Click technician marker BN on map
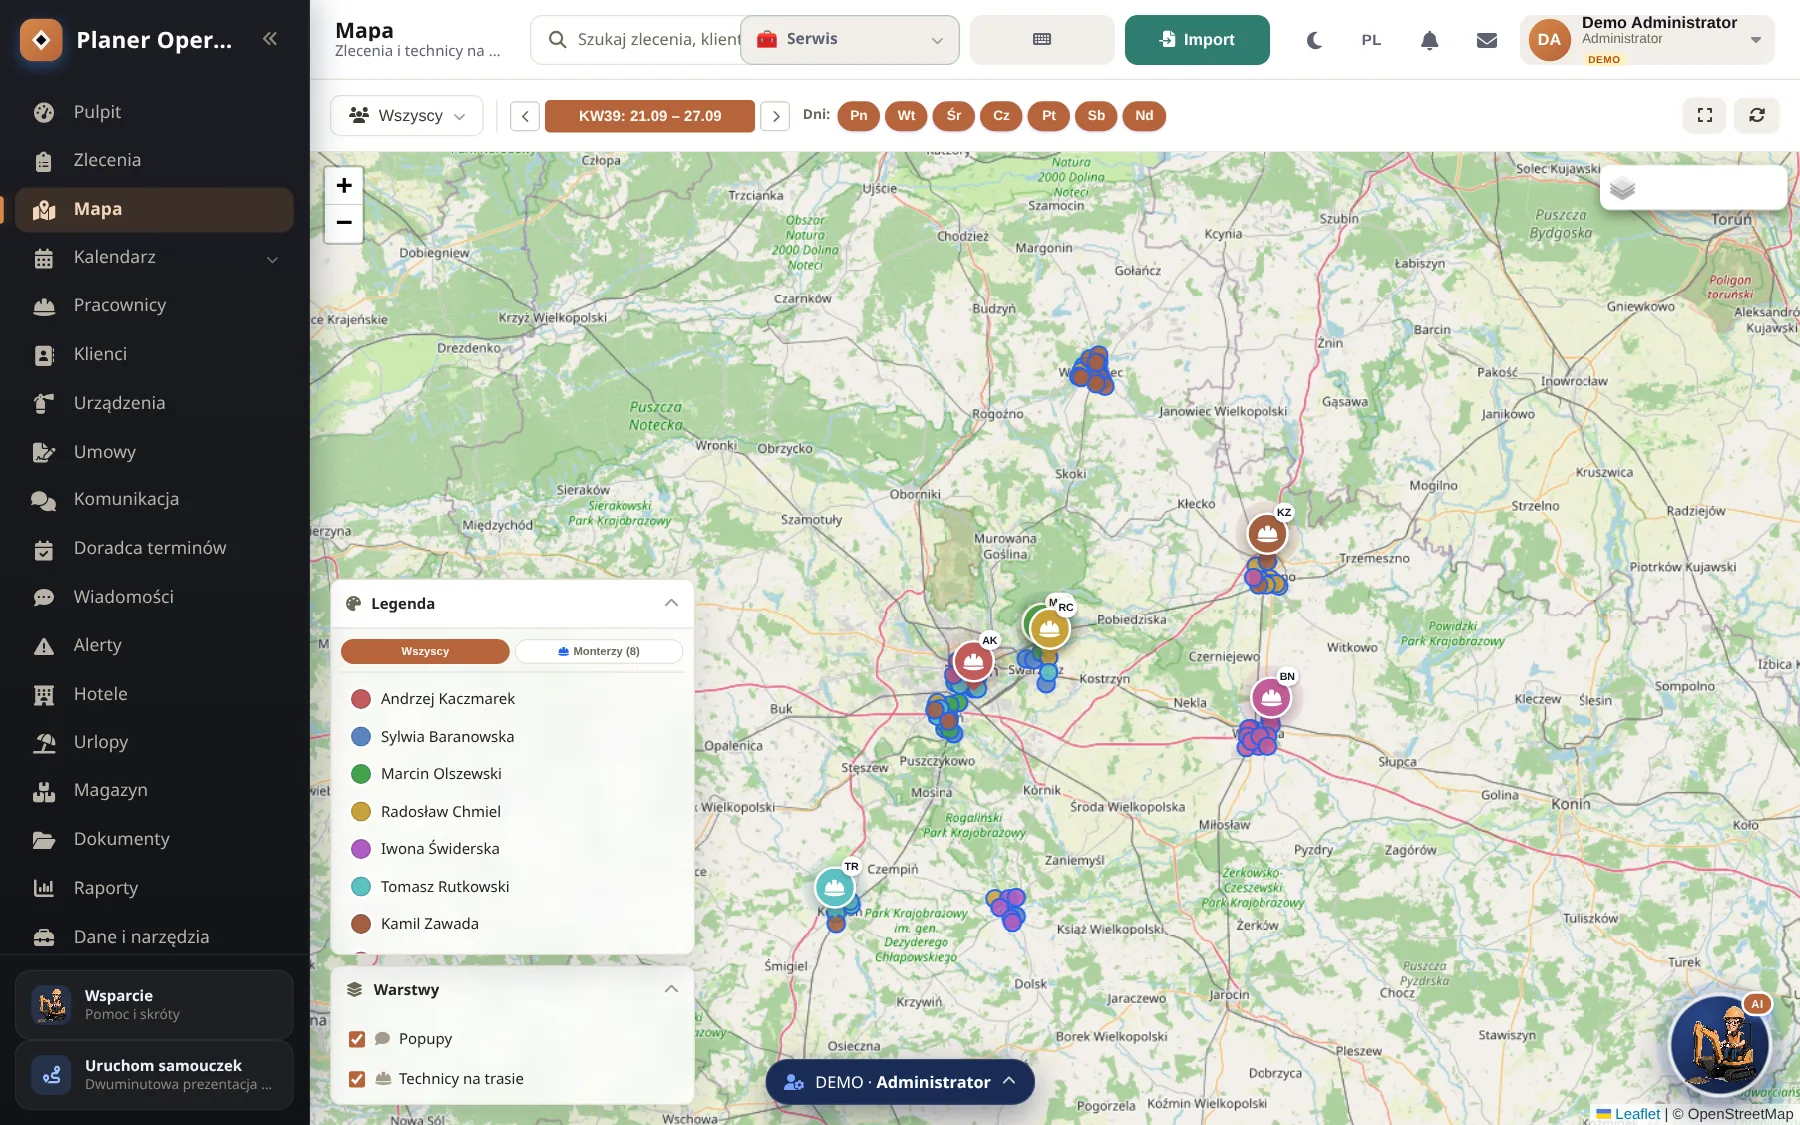This screenshot has width=1800, height=1125. click(1271, 696)
